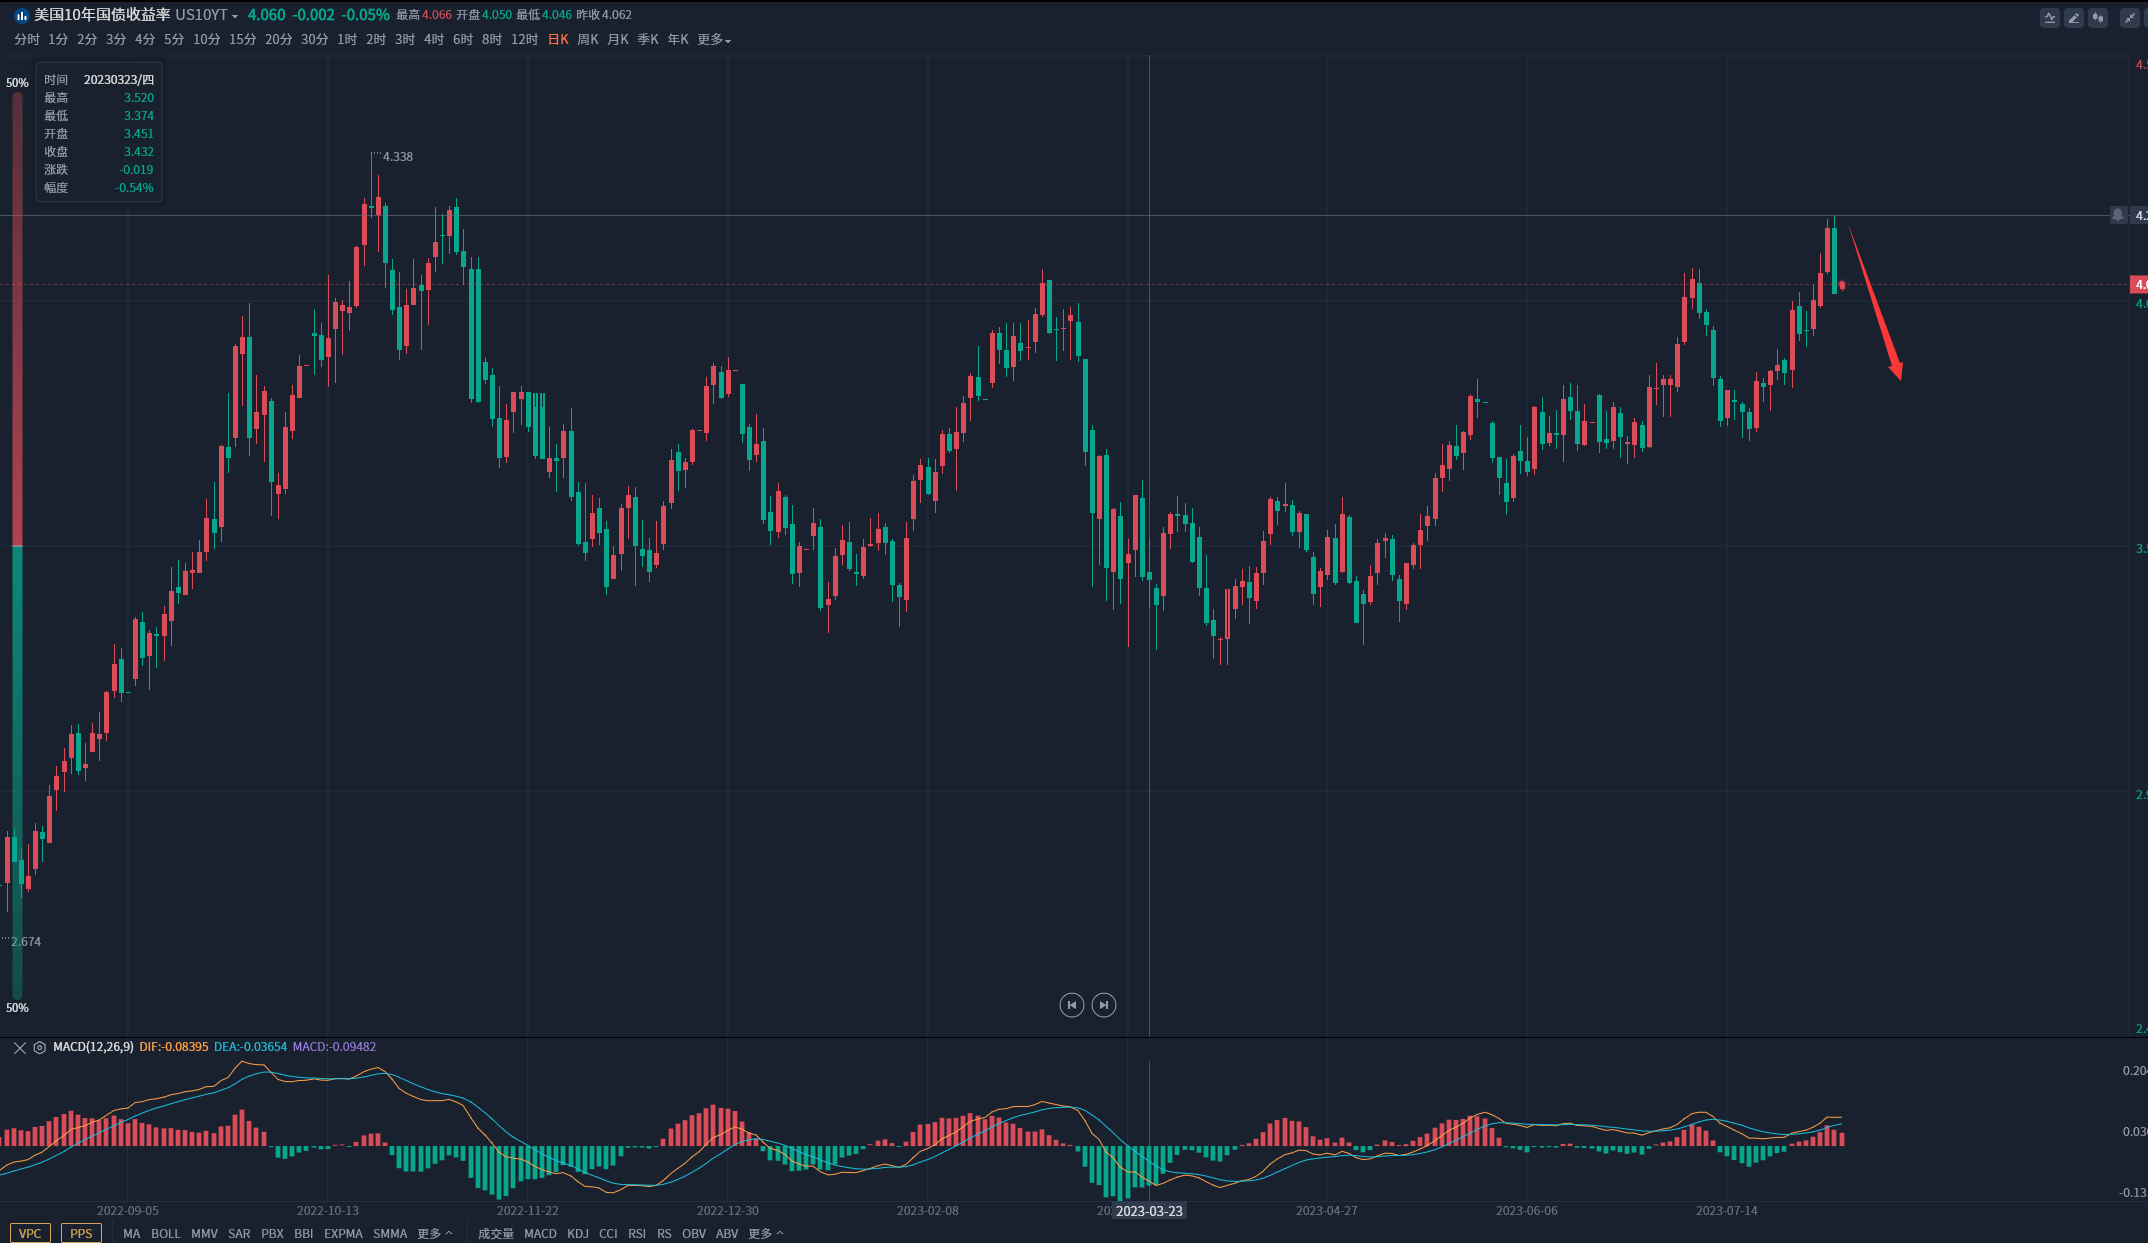Toggle the PPS overlay button
The height and width of the screenshot is (1243, 2148).
[x=81, y=1233]
